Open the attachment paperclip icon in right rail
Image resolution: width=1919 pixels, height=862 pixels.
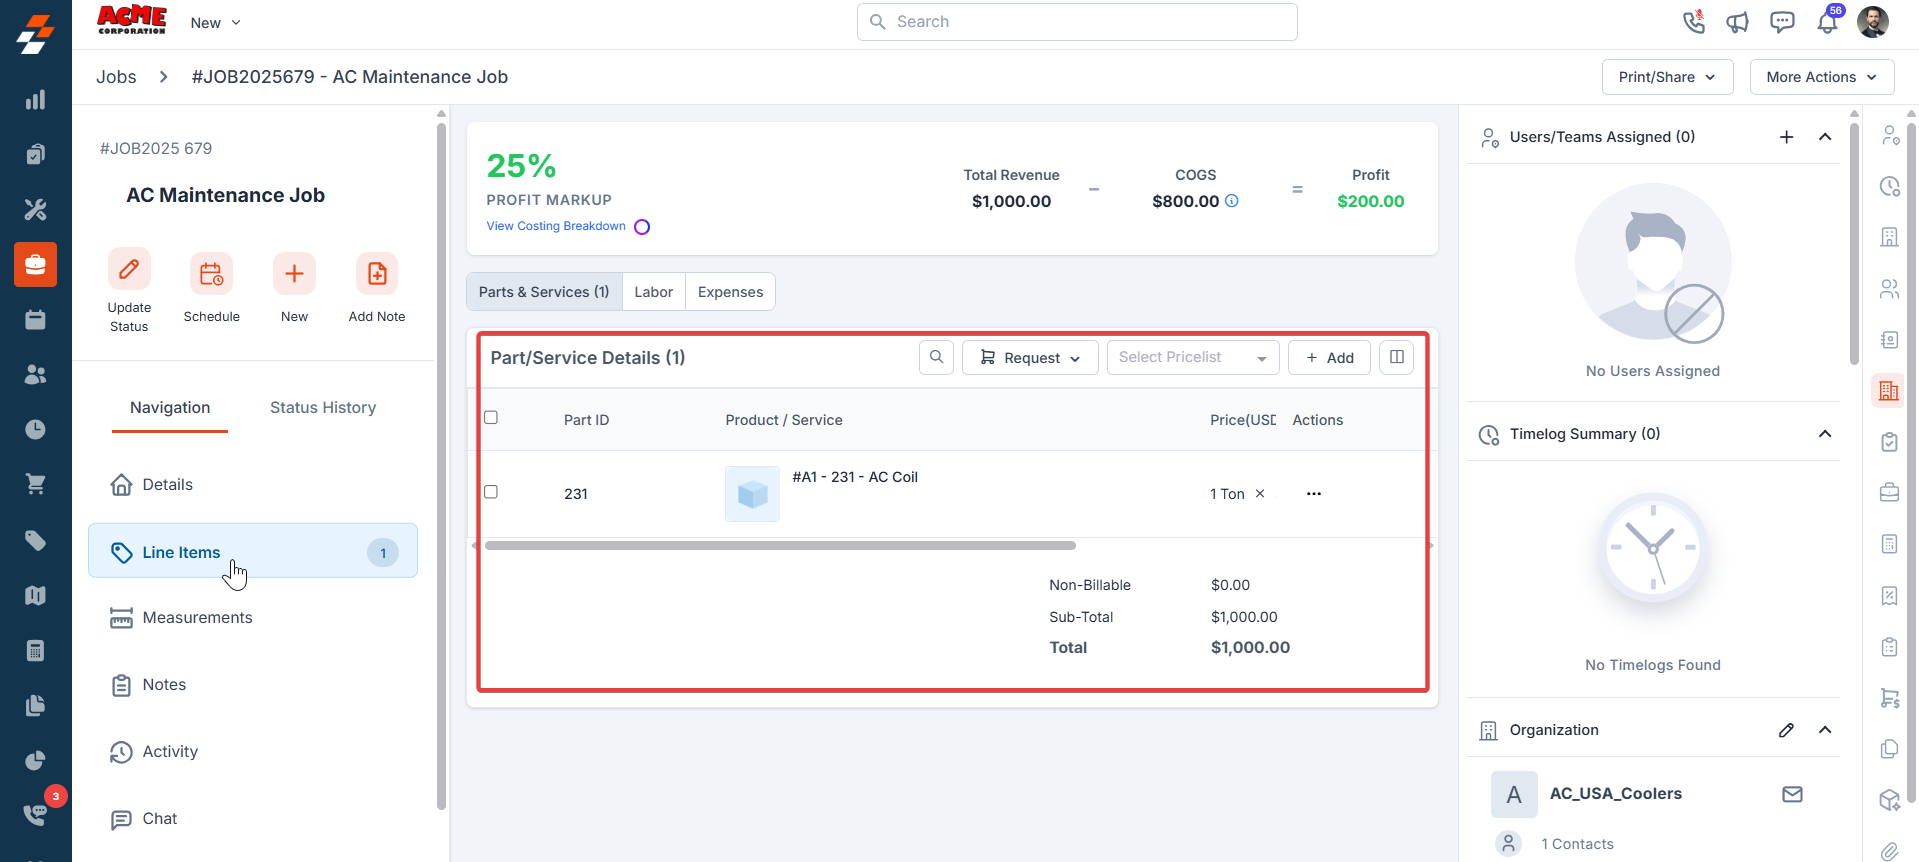(x=1889, y=851)
